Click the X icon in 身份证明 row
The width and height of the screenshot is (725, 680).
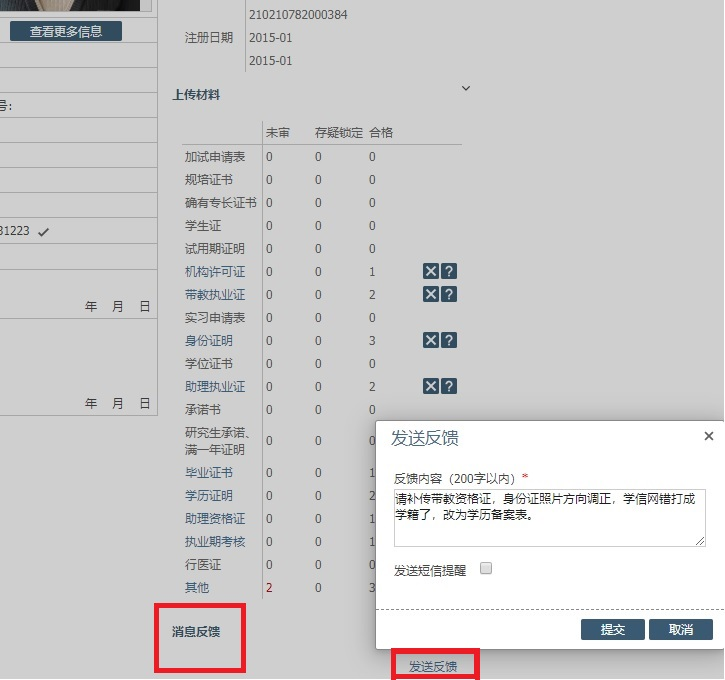coord(431,341)
